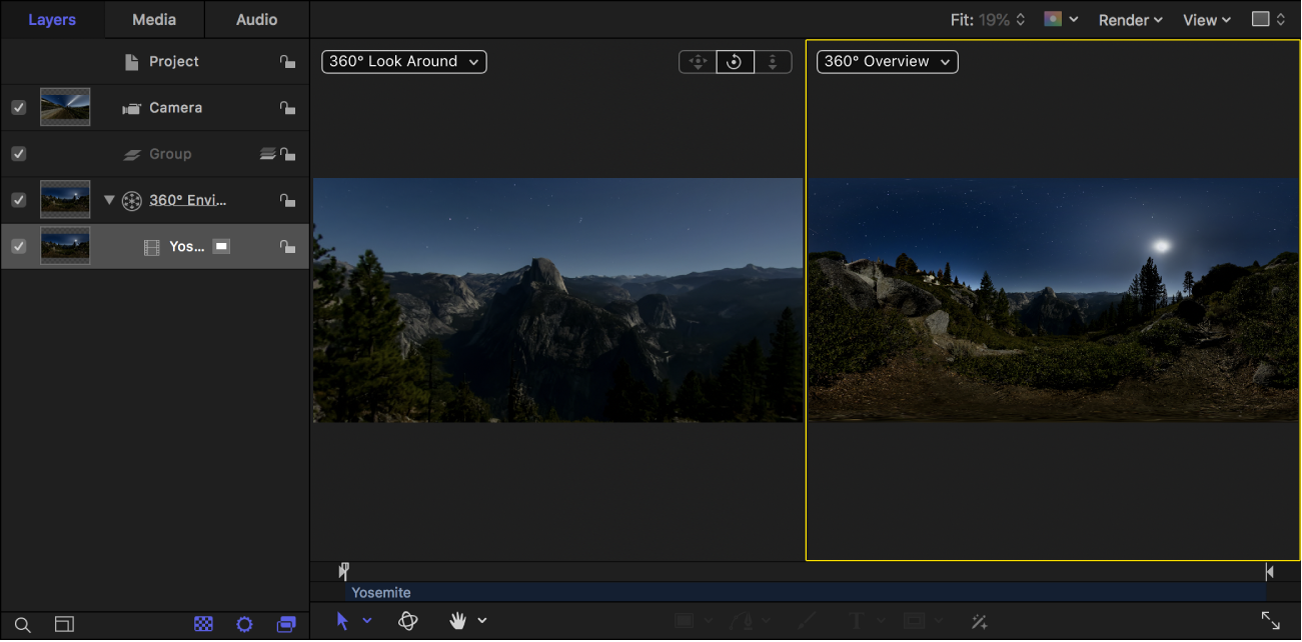1302x642 pixels.
Task: Click the camera Pan control above the canvas
Action: point(697,62)
